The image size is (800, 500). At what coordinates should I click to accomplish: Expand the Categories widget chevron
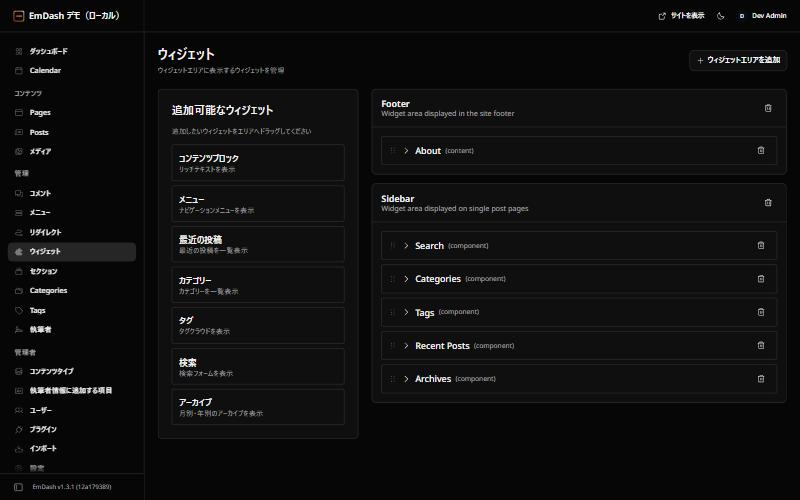(x=406, y=279)
